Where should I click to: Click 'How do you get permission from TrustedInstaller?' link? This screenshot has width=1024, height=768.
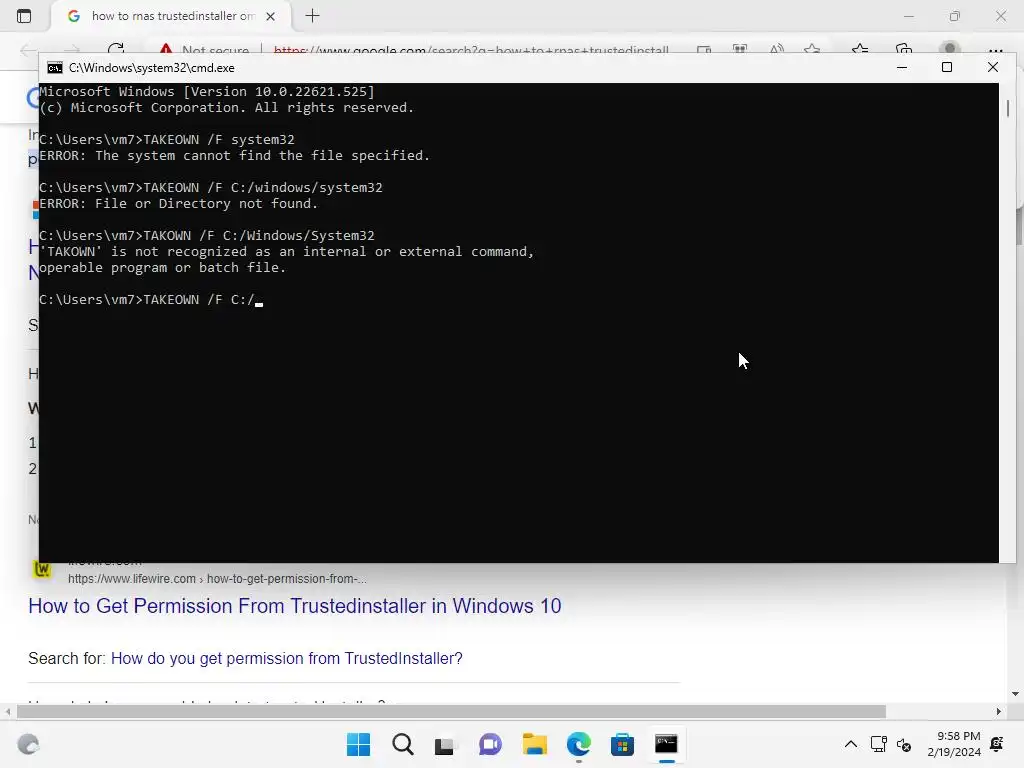tap(287, 658)
